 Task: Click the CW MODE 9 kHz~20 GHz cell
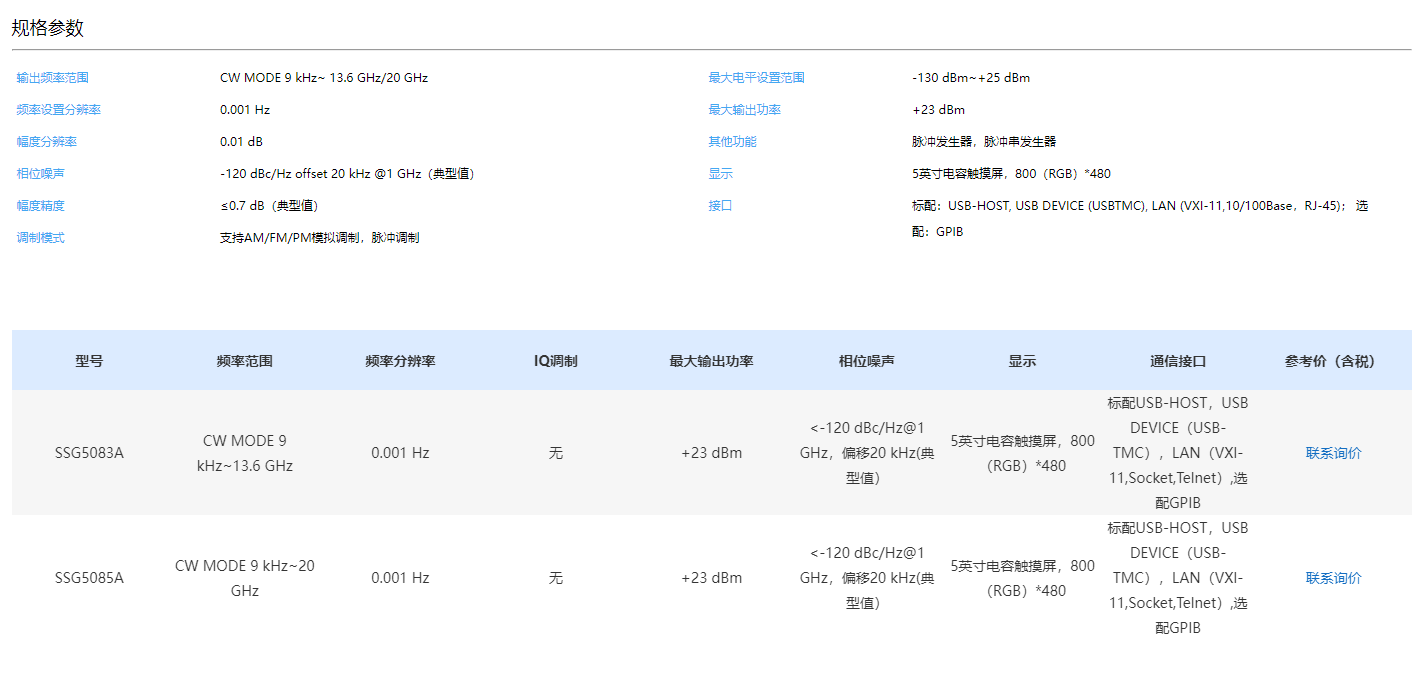245,578
